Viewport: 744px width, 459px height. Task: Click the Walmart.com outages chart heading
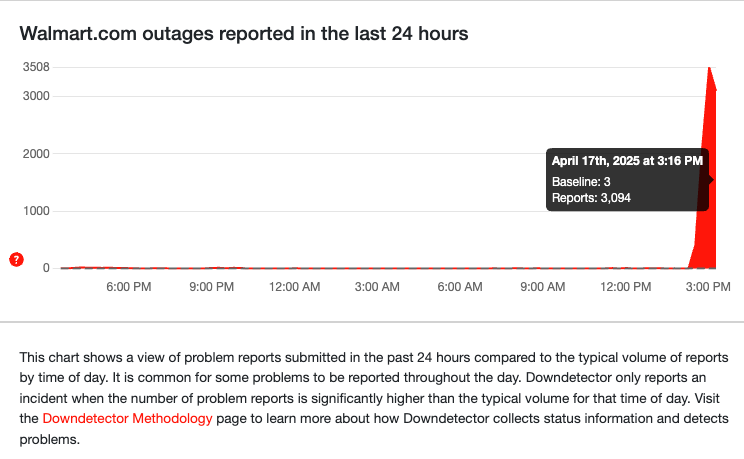coord(244,33)
